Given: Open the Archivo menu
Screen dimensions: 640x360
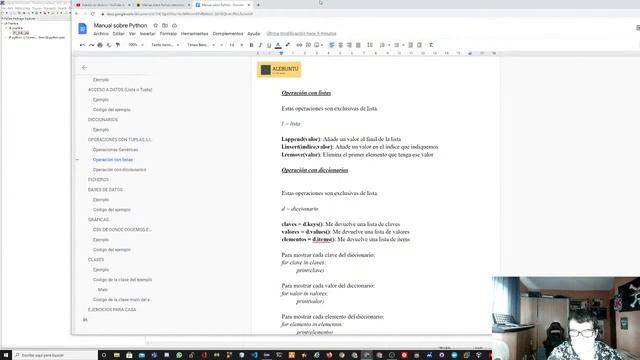Looking at the screenshot, I should (x=101, y=33).
